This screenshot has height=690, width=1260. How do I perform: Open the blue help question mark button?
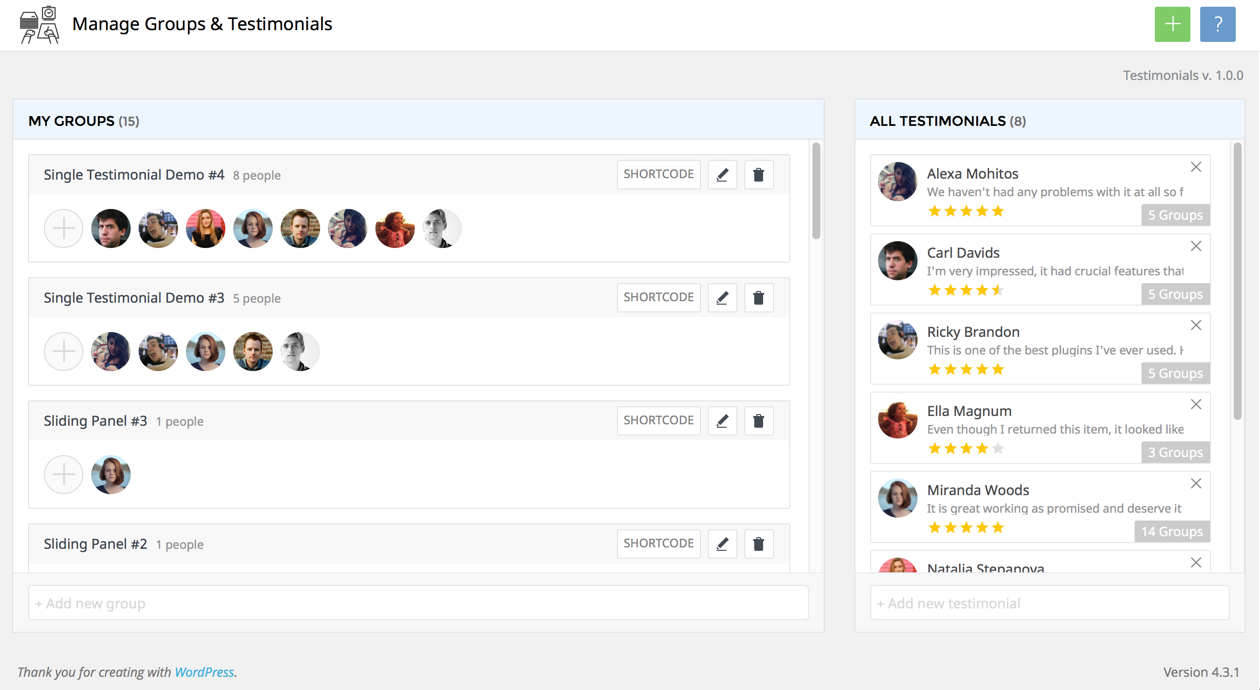pyautogui.click(x=1217, y=24)
